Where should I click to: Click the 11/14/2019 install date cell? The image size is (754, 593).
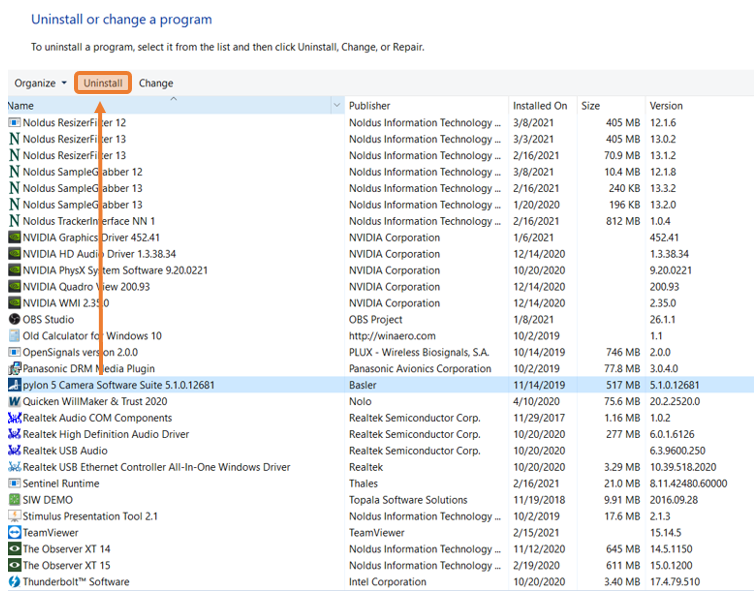(x=539, y=385)
